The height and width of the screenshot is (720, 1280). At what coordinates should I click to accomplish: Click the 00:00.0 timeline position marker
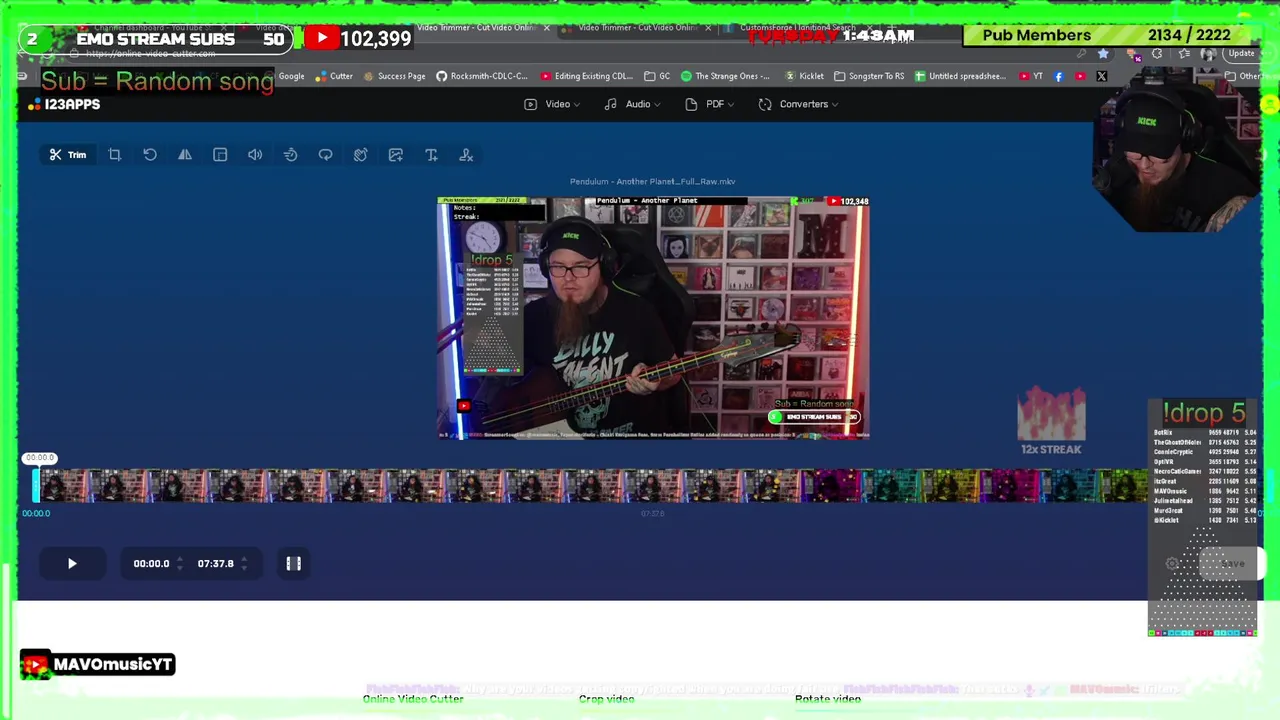pyautogui.click(x=40, y=458)
